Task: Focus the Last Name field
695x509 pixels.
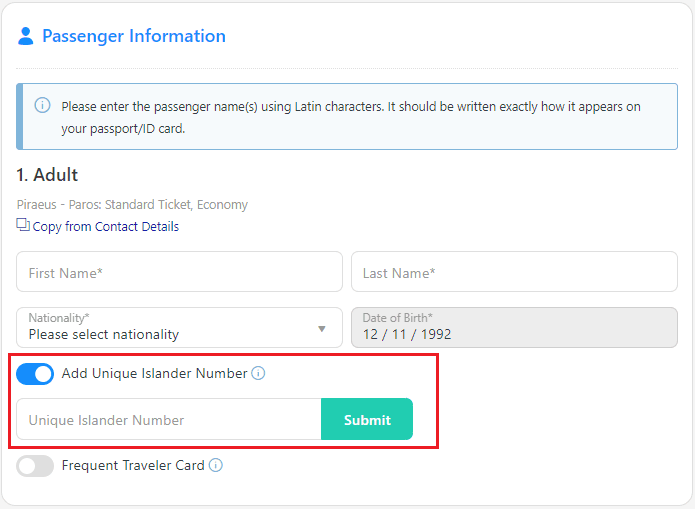Action: (x=514, y=272)
